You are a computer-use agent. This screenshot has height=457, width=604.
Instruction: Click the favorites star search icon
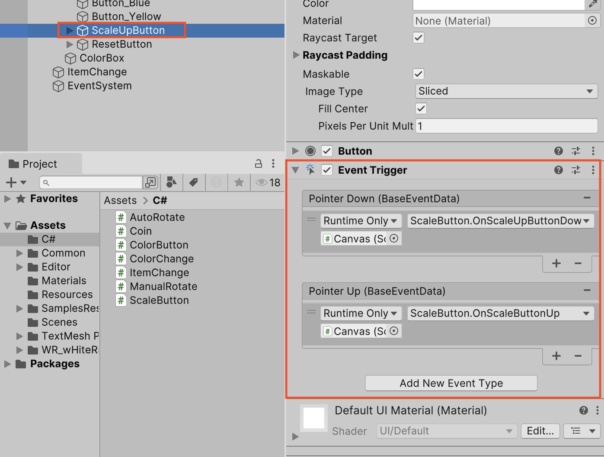point(239,183)
